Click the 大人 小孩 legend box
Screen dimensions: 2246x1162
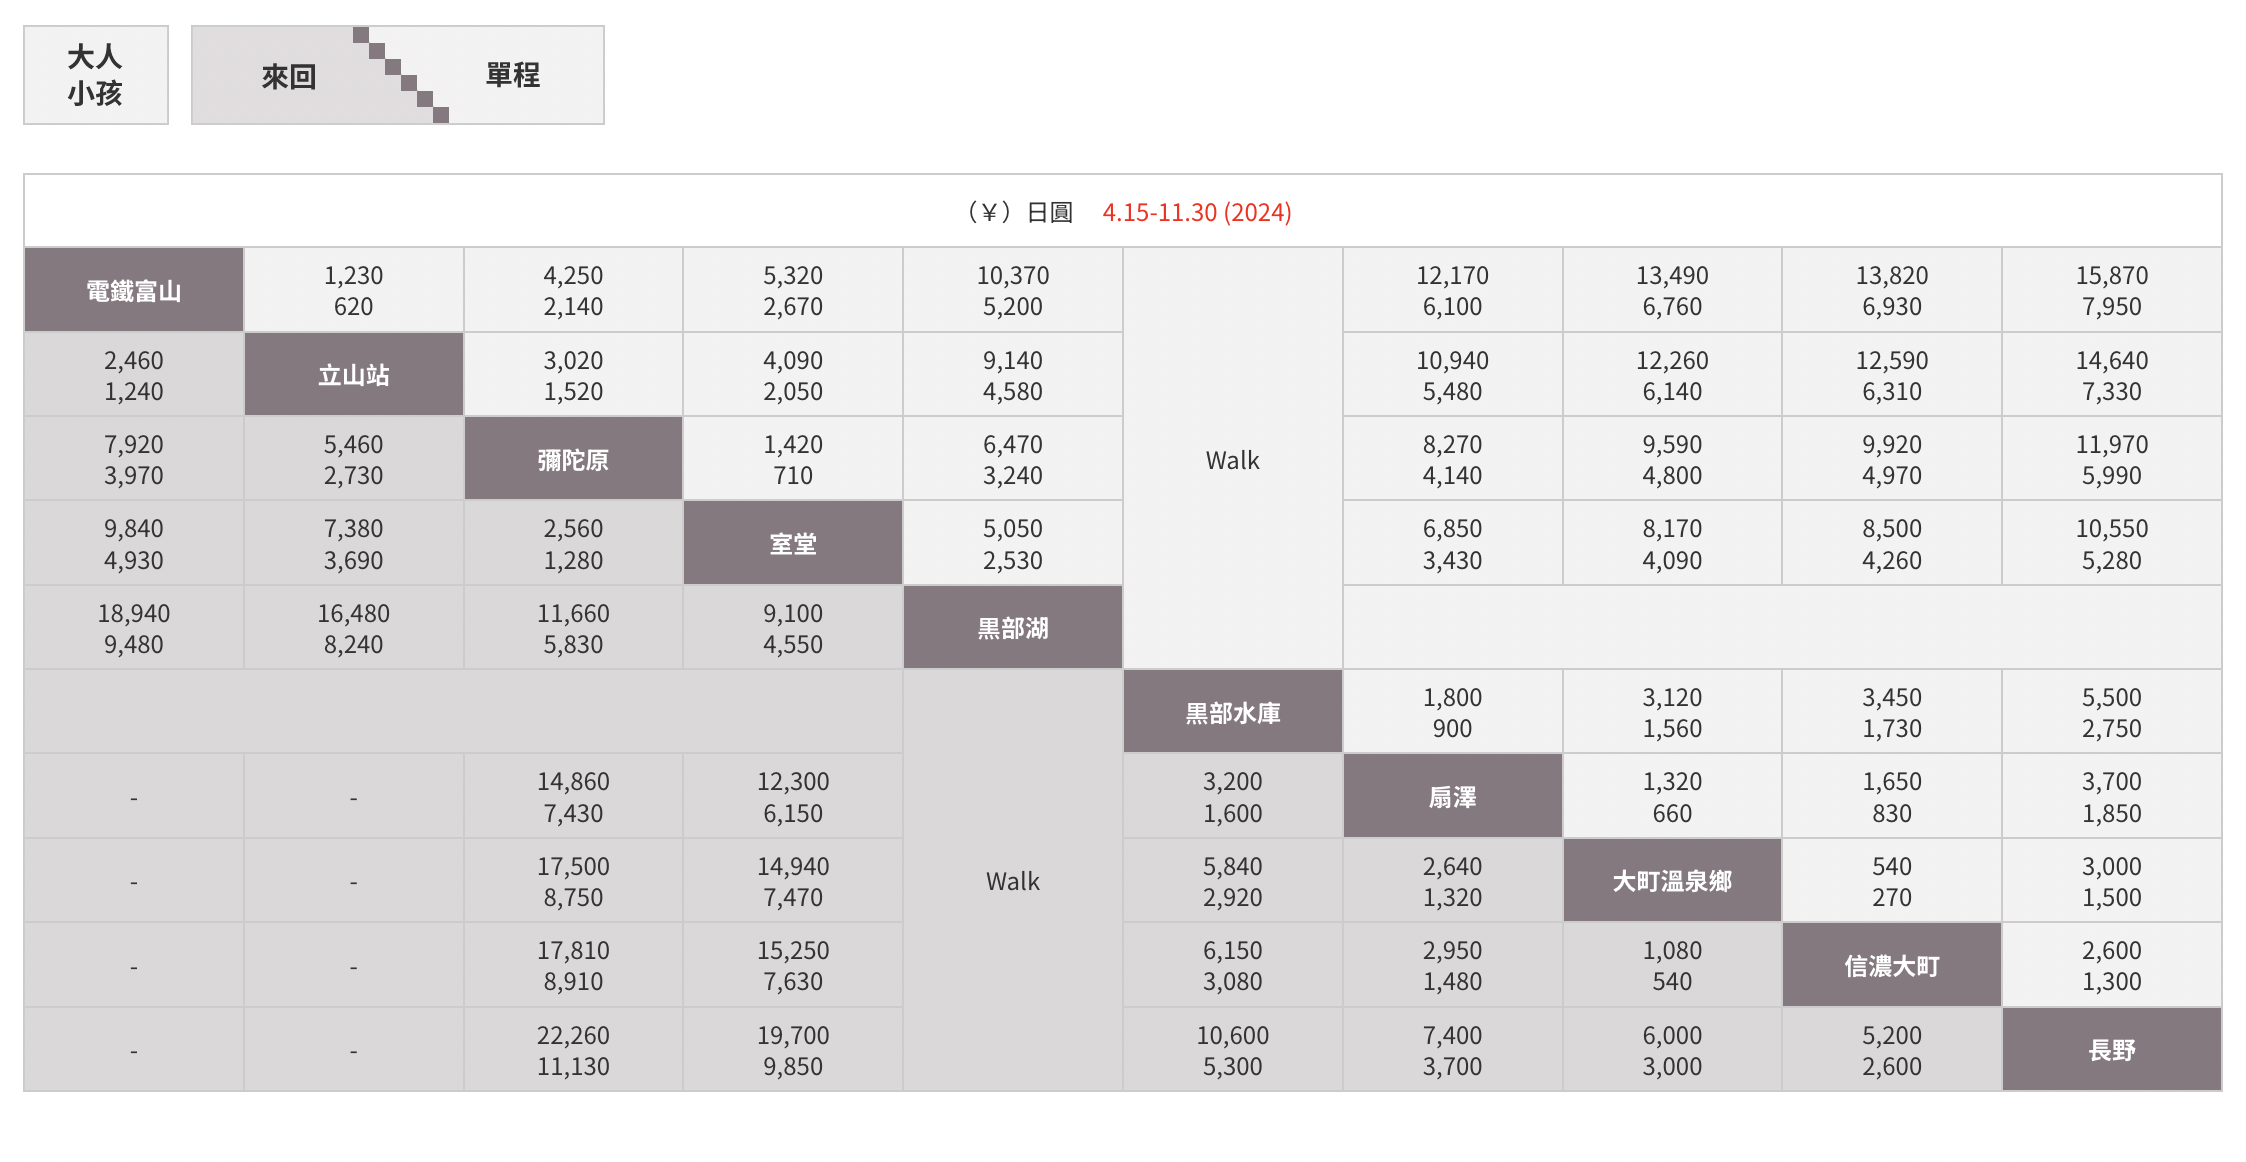96,75
